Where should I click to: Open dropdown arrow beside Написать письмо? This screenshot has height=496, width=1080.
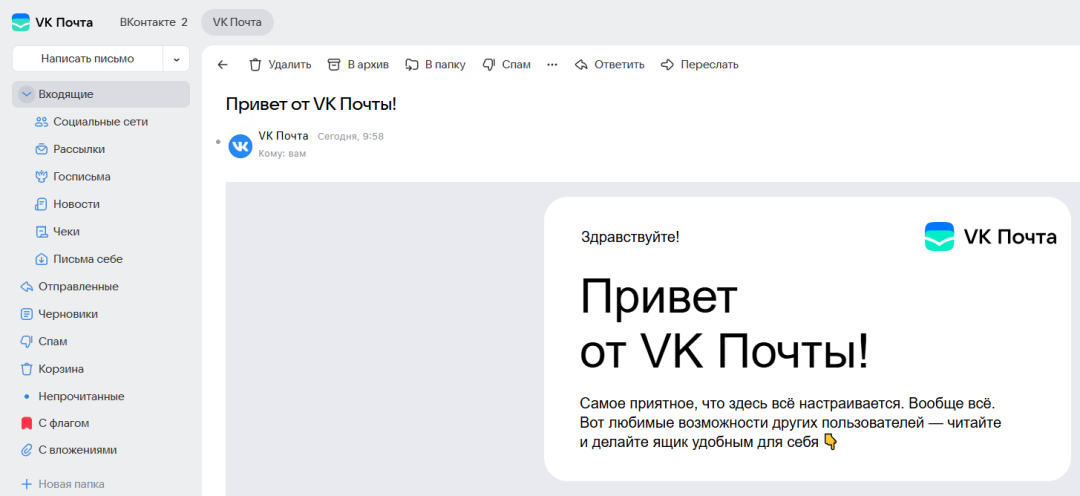click(x=176, y=59)
